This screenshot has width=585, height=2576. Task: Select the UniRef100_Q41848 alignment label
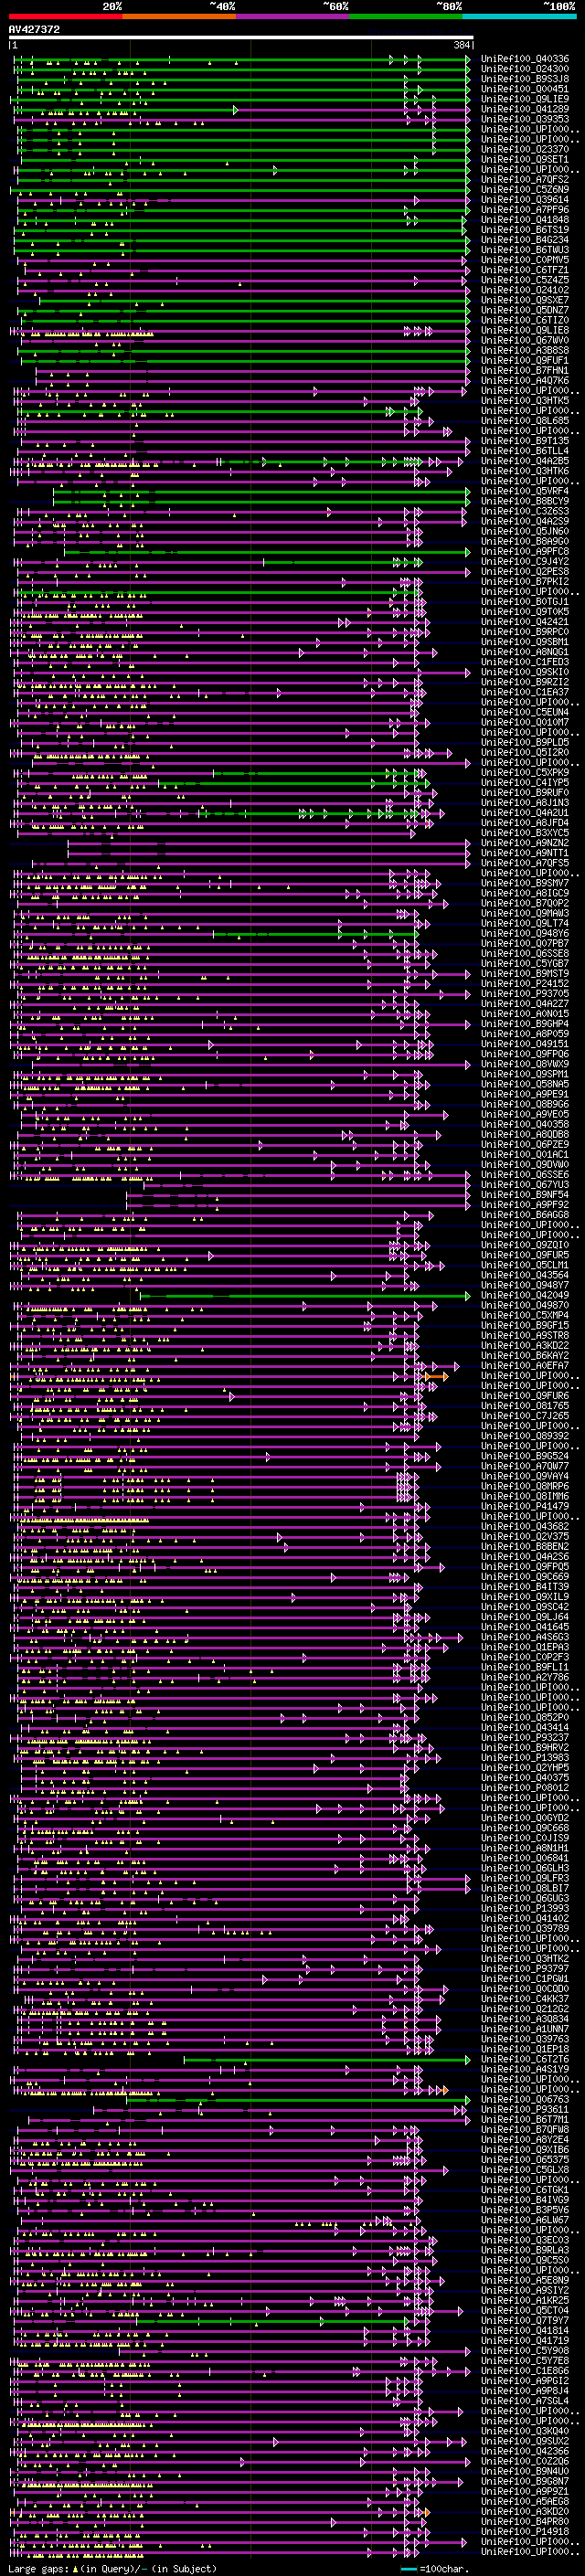click(x=525, y=220)
